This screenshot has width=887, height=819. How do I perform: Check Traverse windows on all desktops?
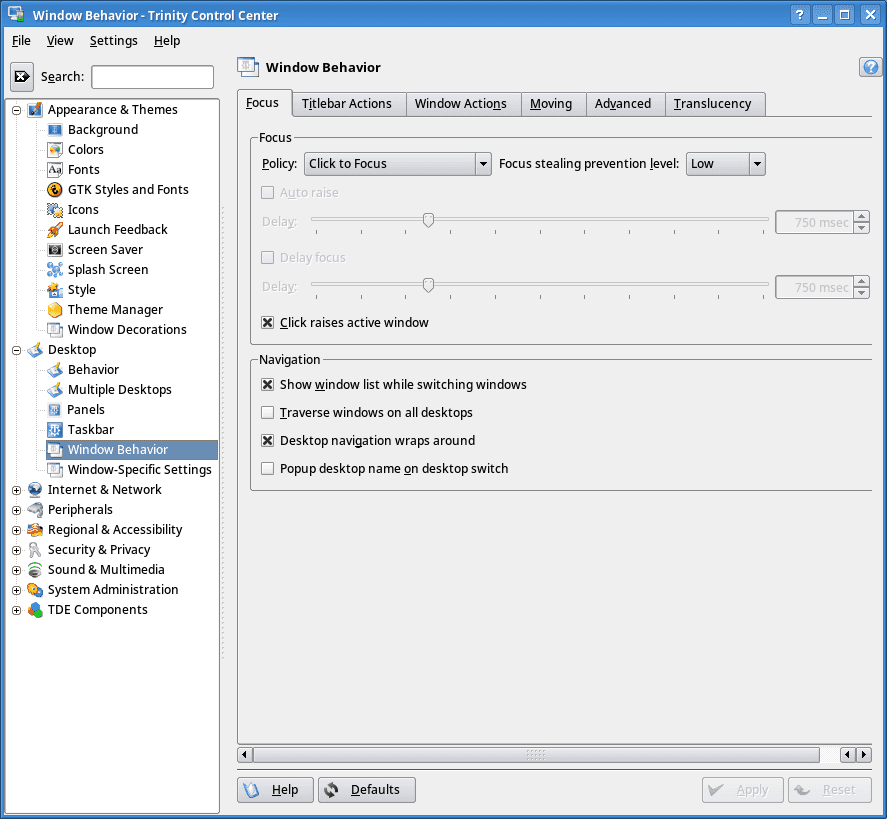[x=268, y=413]
